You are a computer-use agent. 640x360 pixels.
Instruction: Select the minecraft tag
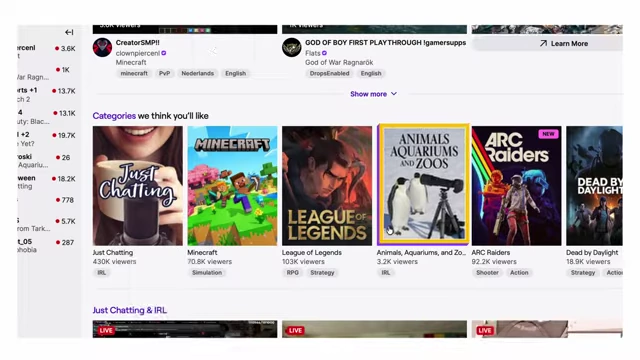pos(134,73)
